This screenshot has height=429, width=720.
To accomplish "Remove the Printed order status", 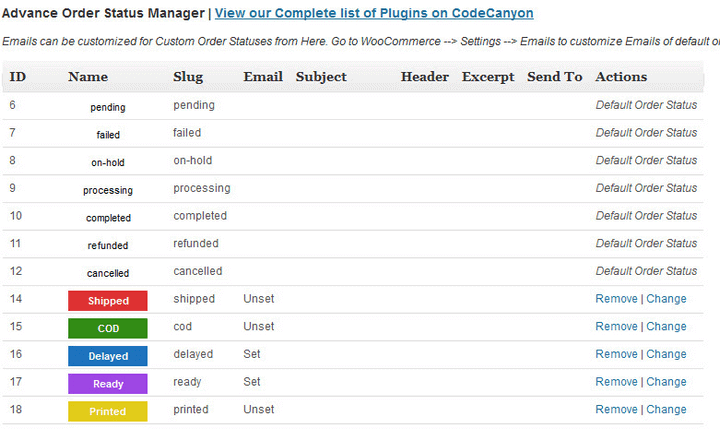I will pyautogui.click(x=616, y=409).
